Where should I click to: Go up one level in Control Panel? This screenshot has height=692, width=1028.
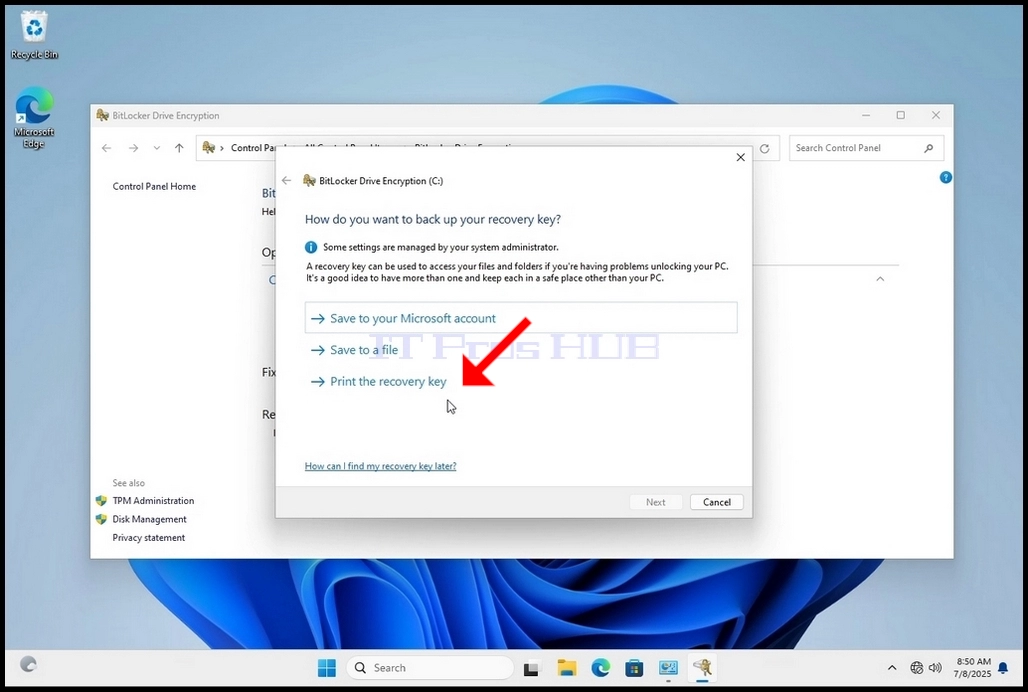[179, 148]
